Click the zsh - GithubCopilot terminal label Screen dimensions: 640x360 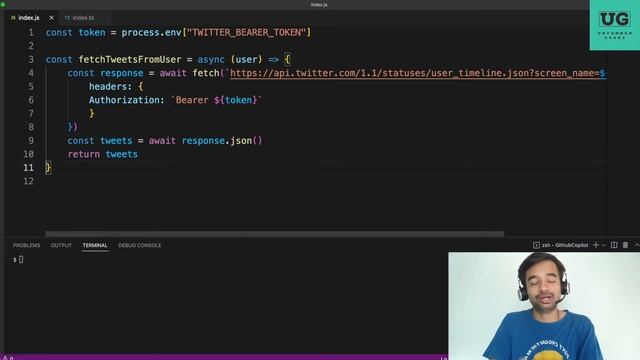565,245
